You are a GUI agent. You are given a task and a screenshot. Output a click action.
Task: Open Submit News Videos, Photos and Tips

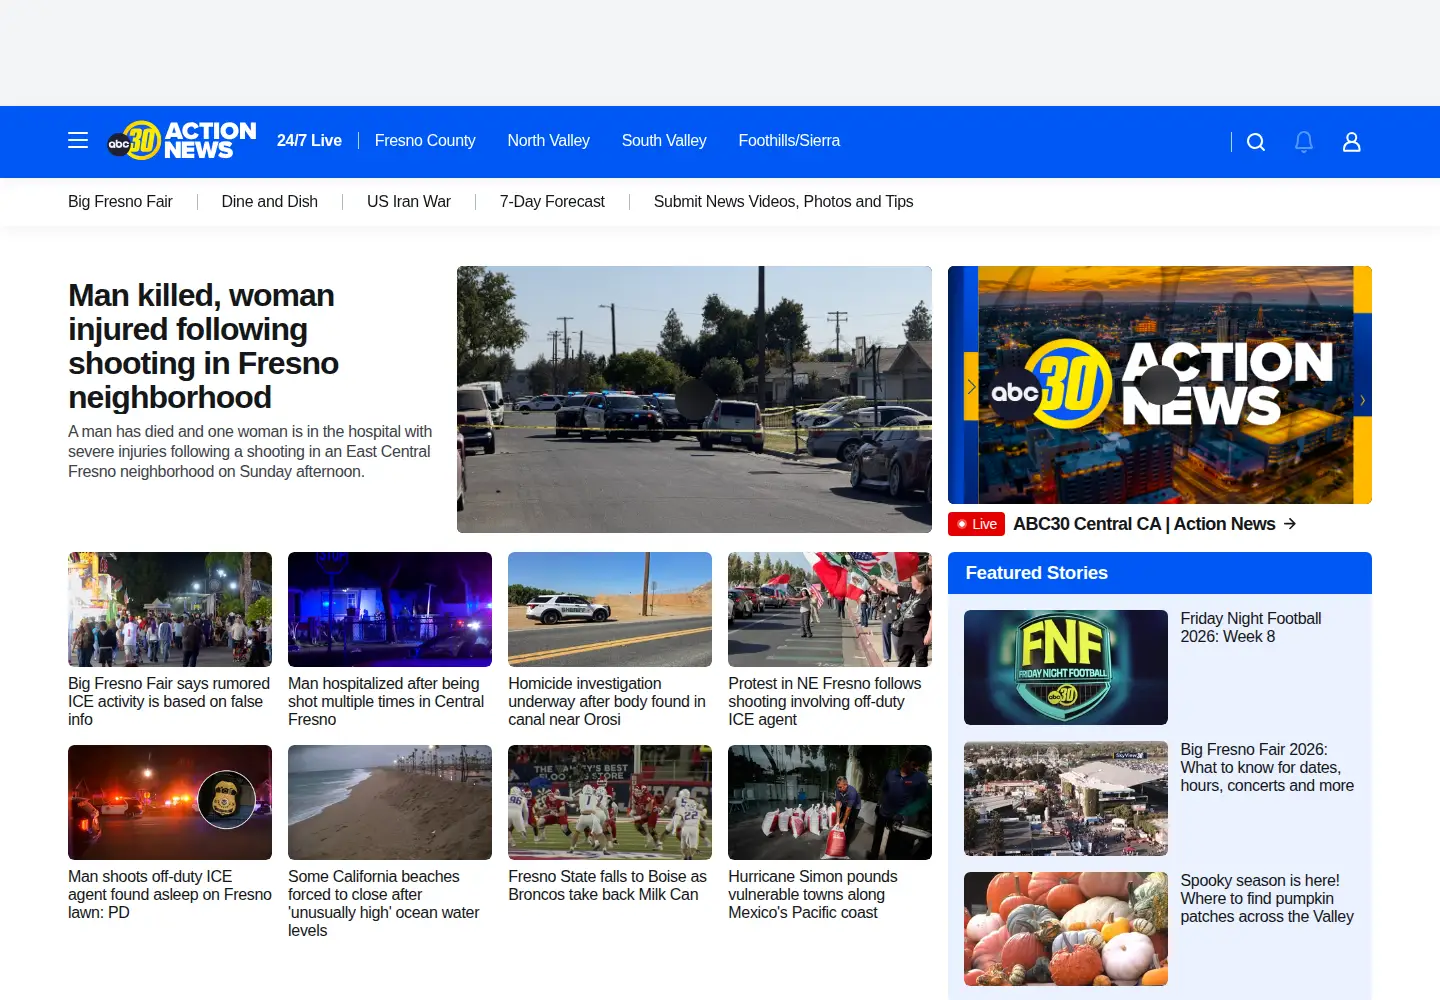click(783, 202)
